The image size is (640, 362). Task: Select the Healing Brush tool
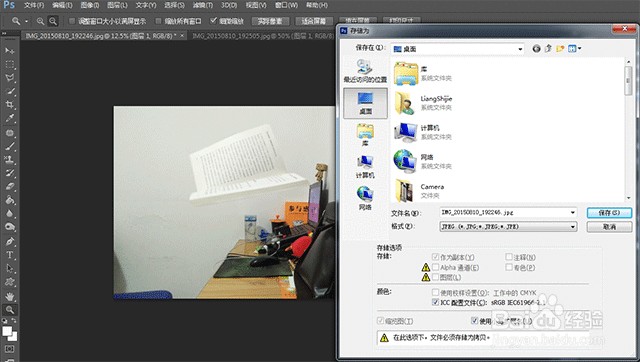(9, 133)
